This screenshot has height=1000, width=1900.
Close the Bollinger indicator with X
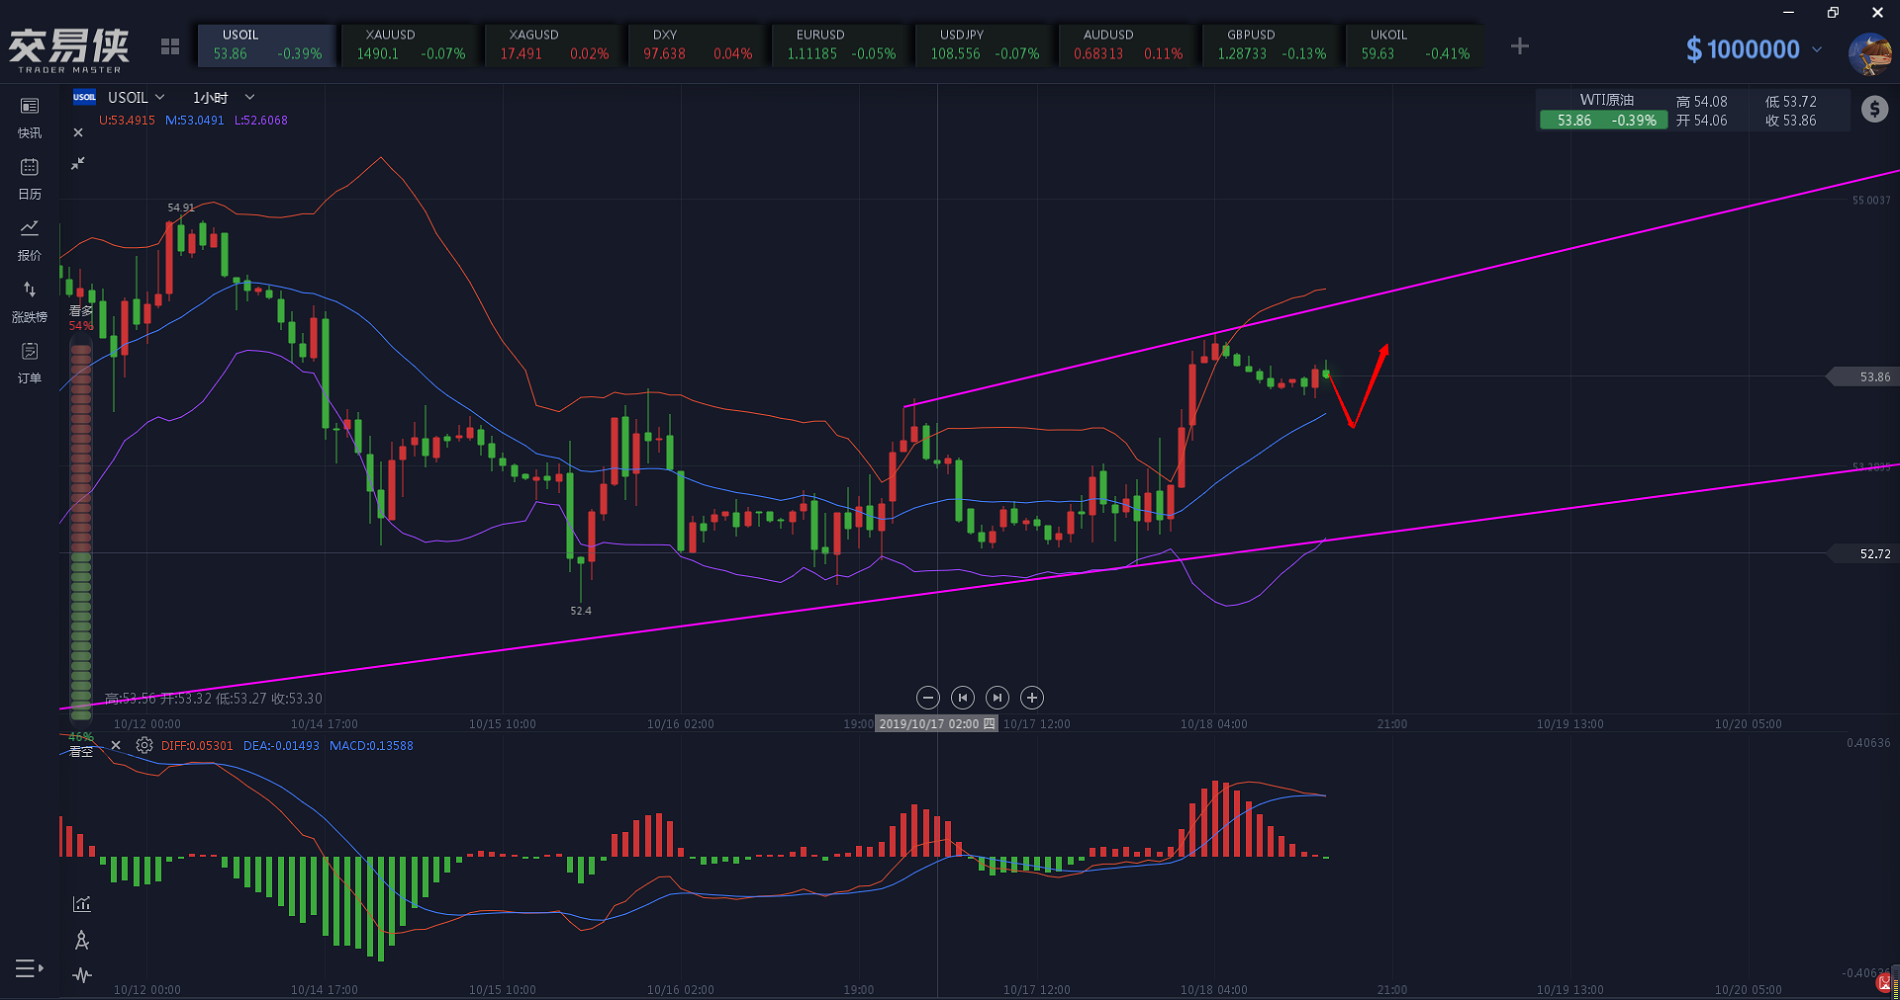(x=78, y=132)
